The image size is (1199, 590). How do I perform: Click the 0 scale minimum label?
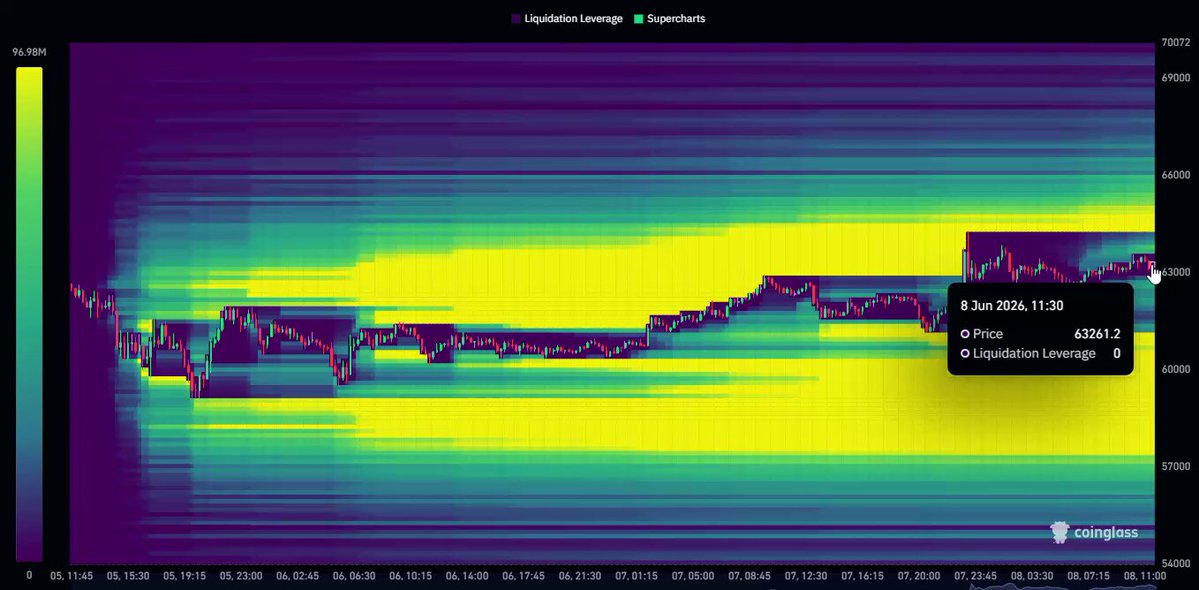(29, 575)
